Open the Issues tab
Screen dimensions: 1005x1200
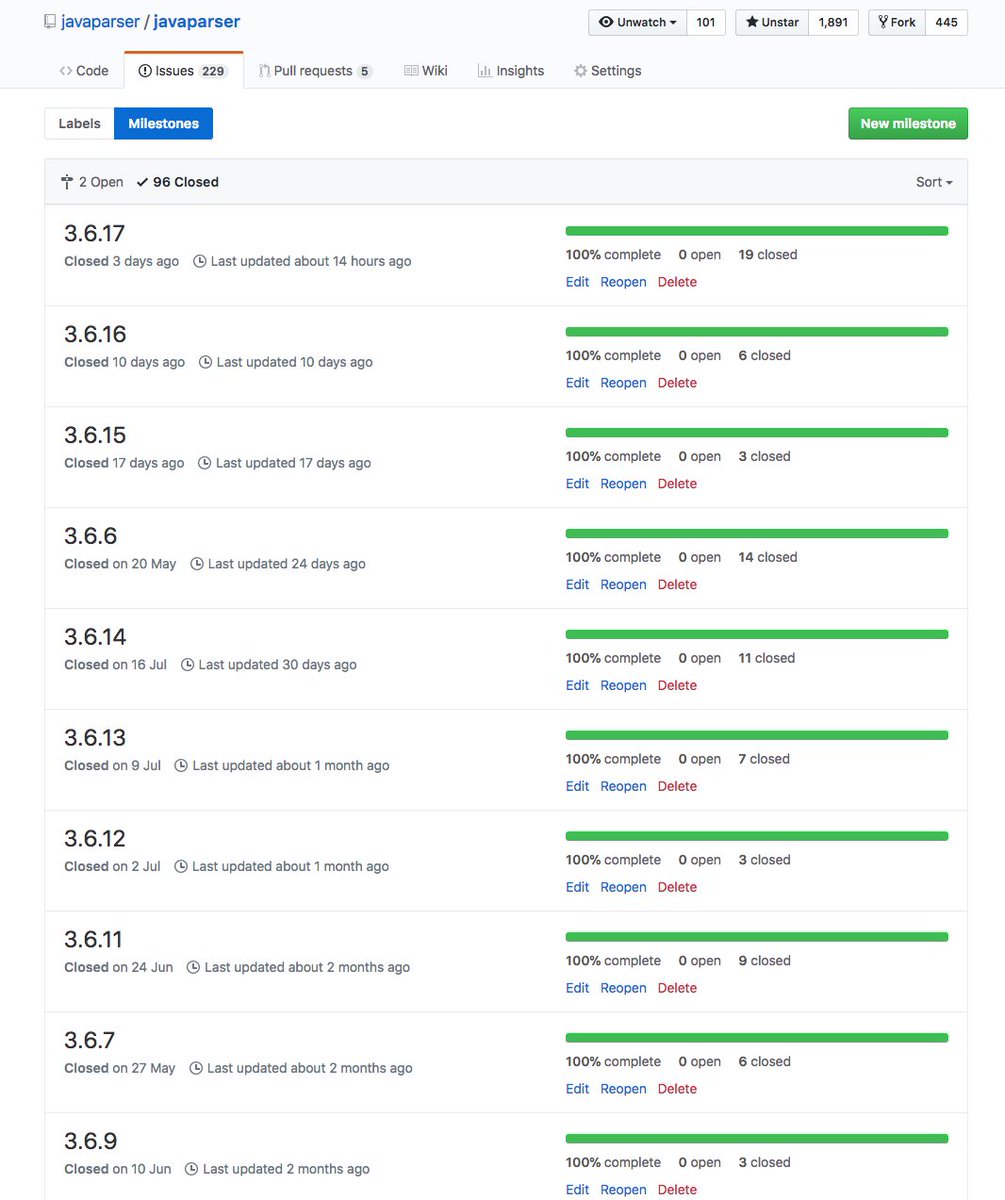point(183,71)
